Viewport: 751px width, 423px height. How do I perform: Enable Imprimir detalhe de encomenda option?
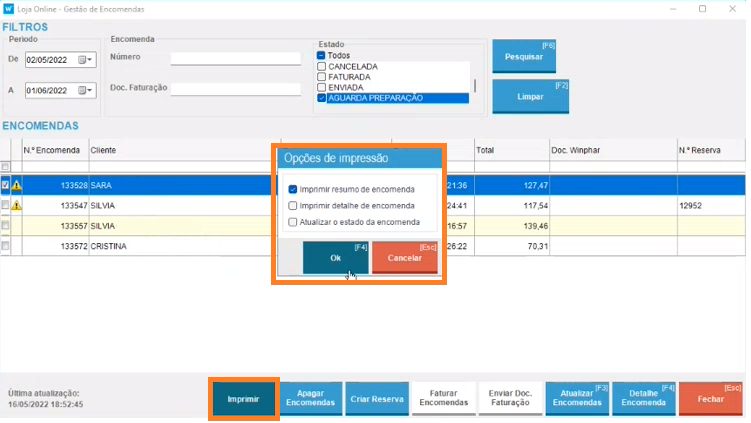coord(293,205)
